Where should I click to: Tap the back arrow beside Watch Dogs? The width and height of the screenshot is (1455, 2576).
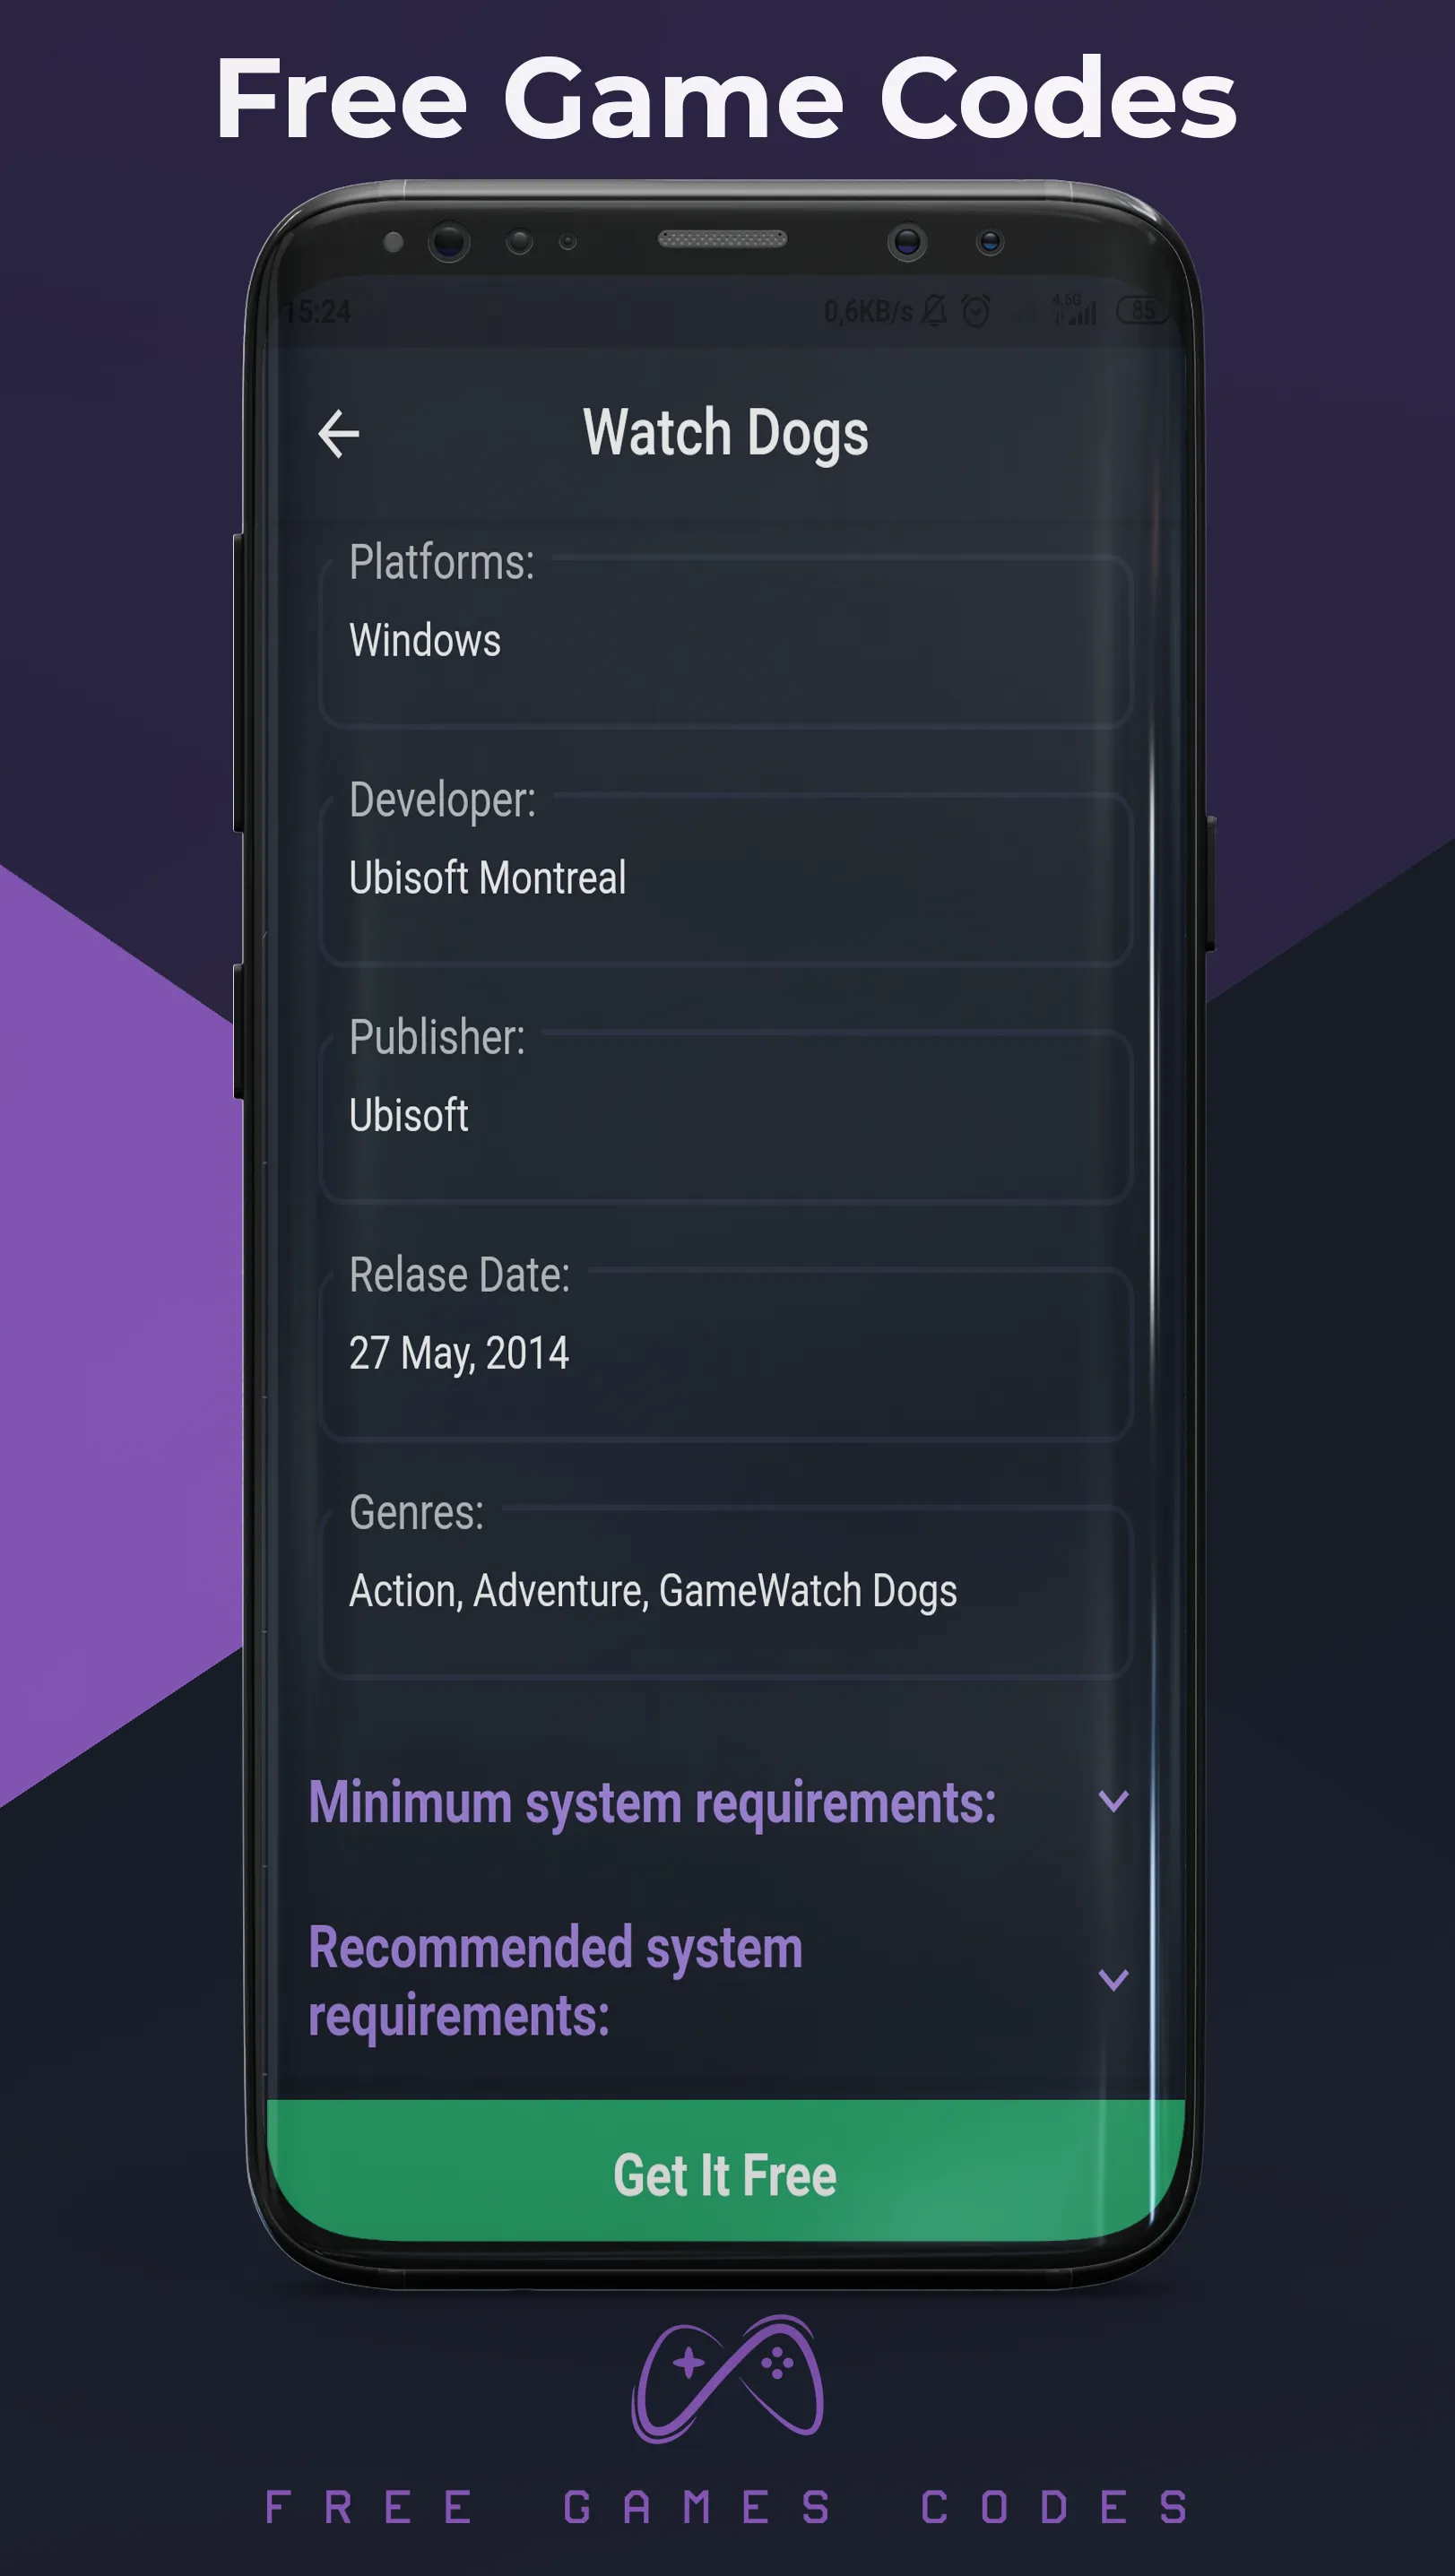point(338,434)
